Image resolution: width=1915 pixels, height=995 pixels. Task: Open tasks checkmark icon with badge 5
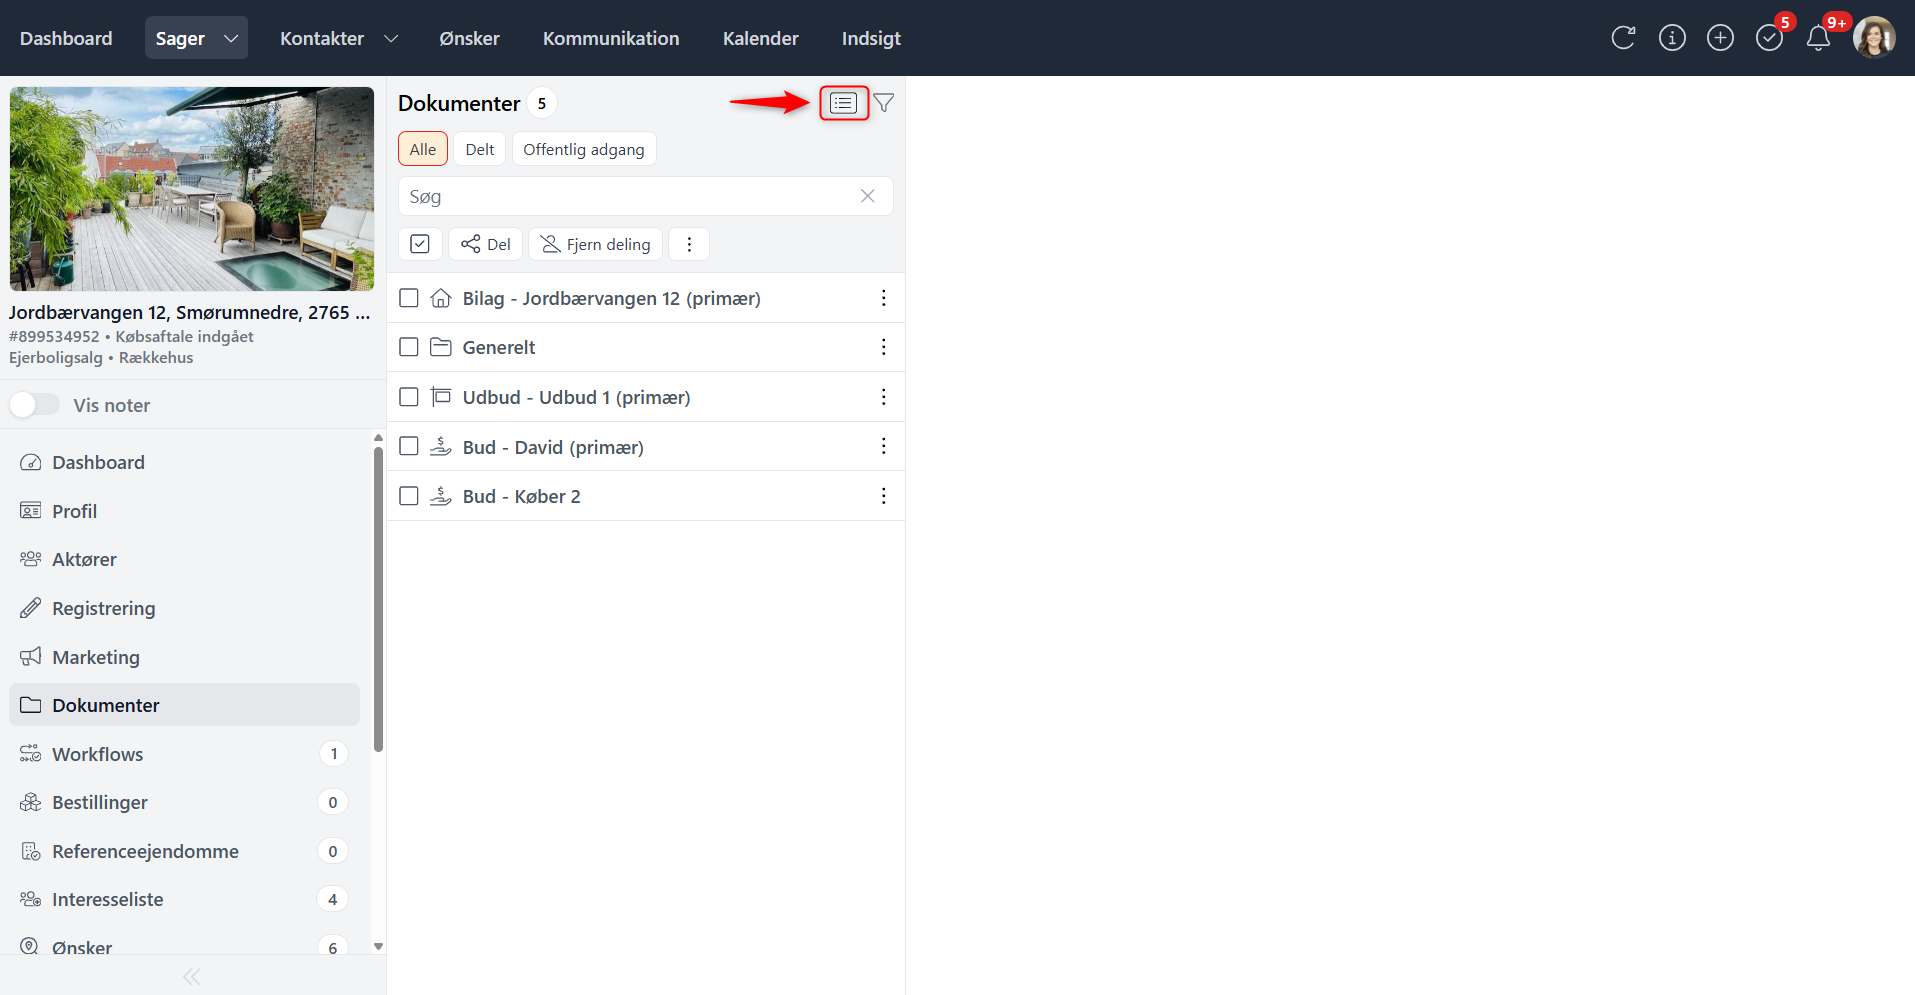point(1770,38)
